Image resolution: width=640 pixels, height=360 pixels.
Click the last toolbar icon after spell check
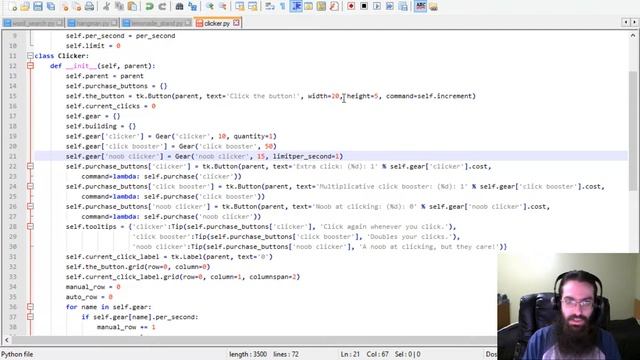[433, 6]
